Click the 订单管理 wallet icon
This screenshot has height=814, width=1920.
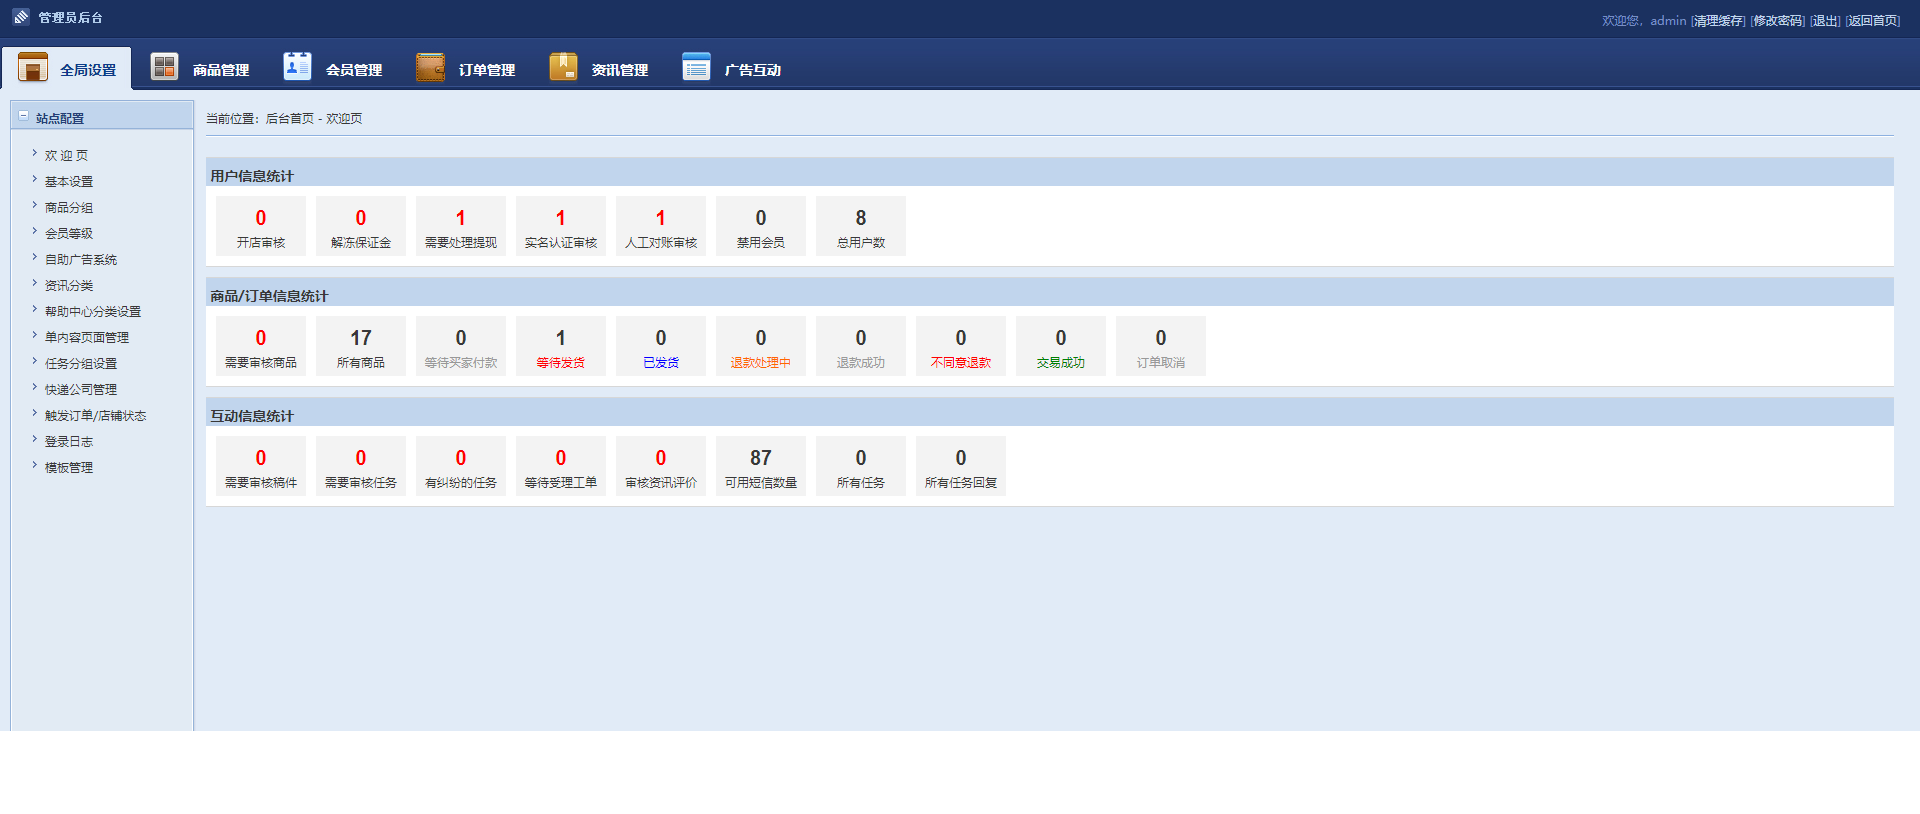click(430, 67)
